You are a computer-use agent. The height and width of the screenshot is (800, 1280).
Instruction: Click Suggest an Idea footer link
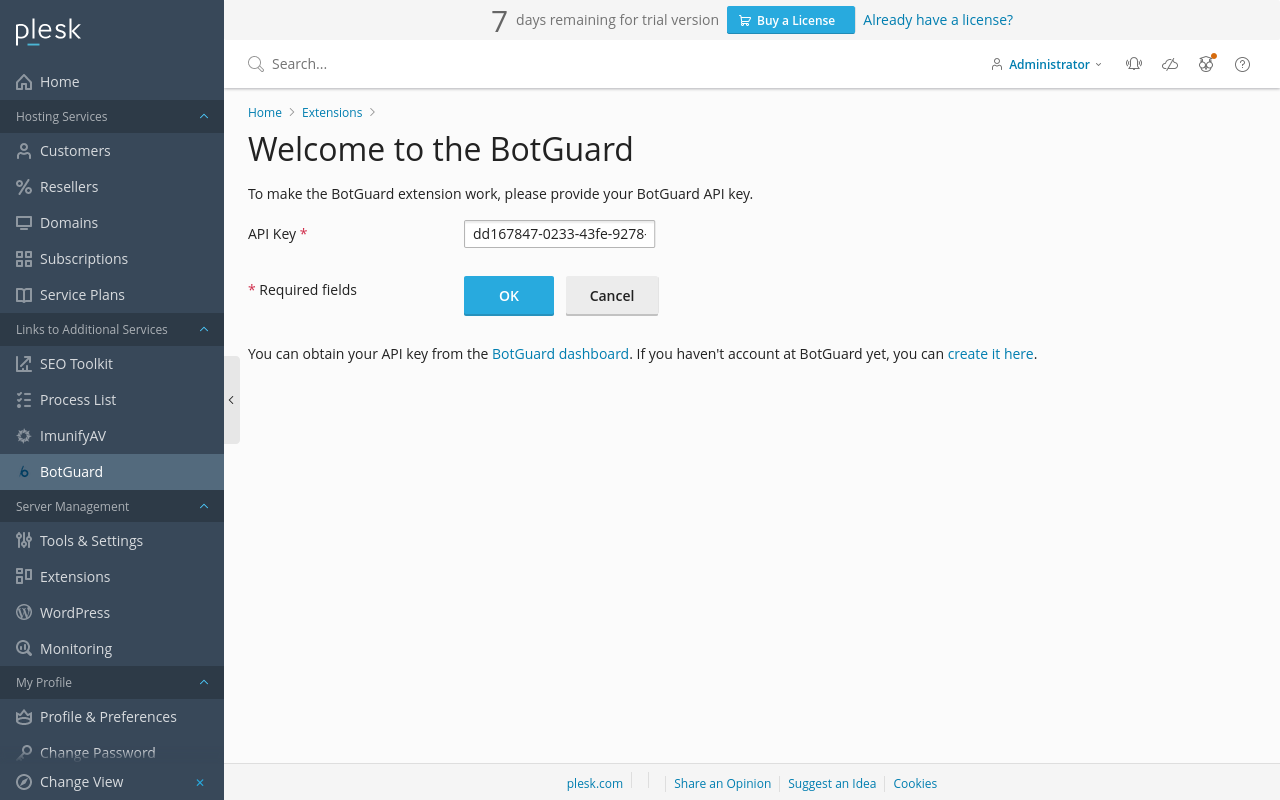[x=832, y=784]
